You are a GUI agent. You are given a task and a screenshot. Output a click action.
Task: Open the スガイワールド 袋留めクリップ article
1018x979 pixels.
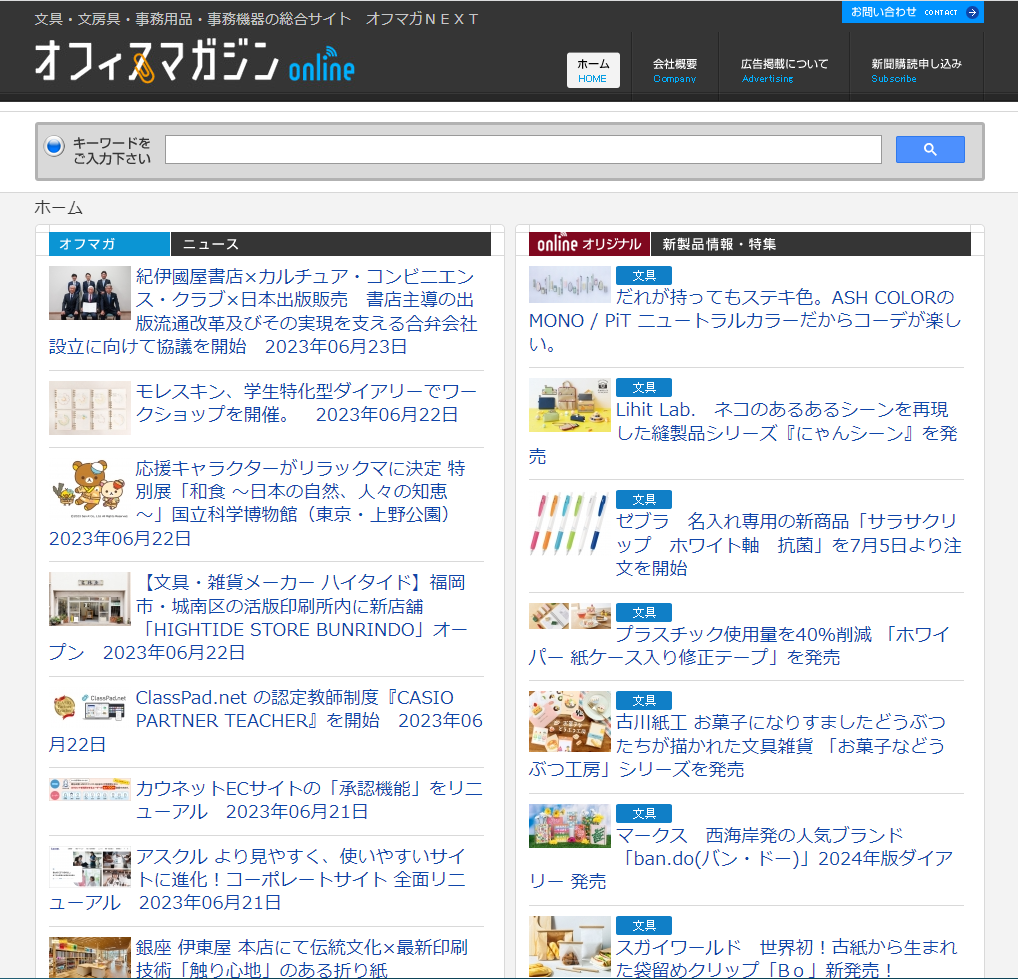point(788,959)
